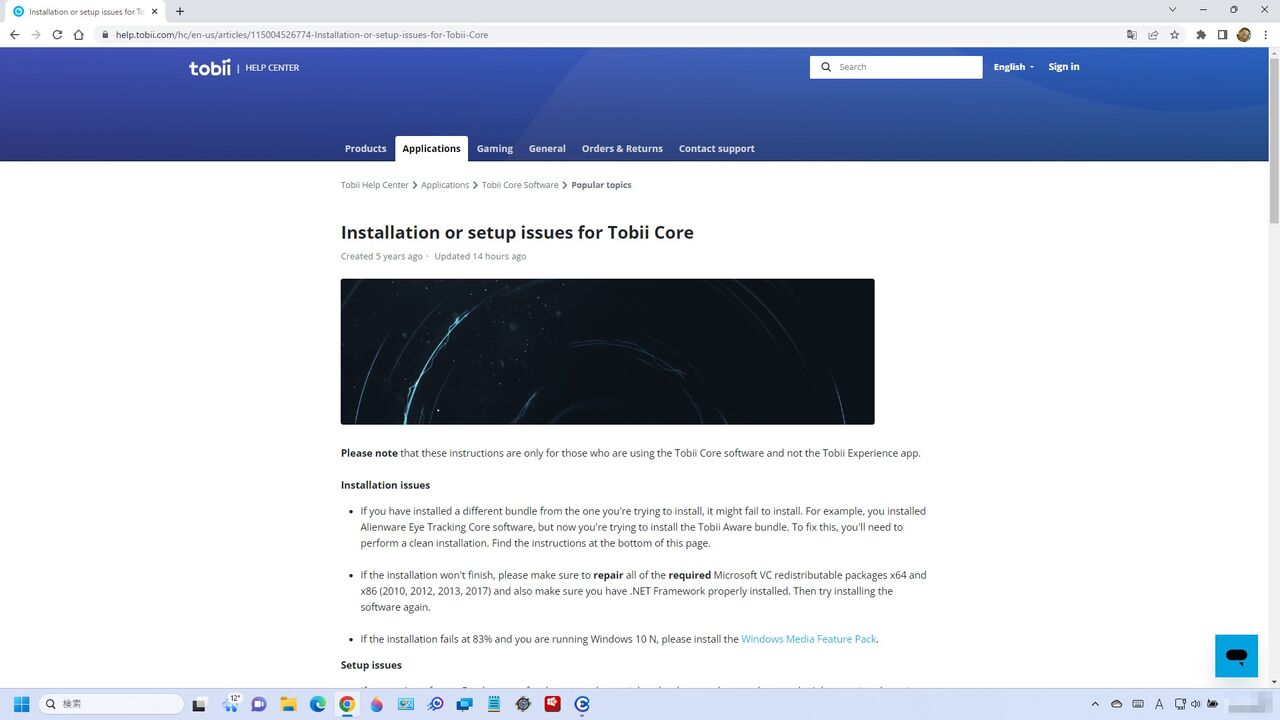Open the Popular topics breadcrumb

(601, 185)
